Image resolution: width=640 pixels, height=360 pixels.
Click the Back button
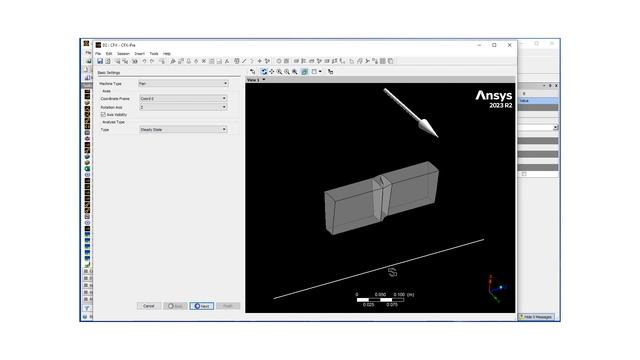point(176,306)
